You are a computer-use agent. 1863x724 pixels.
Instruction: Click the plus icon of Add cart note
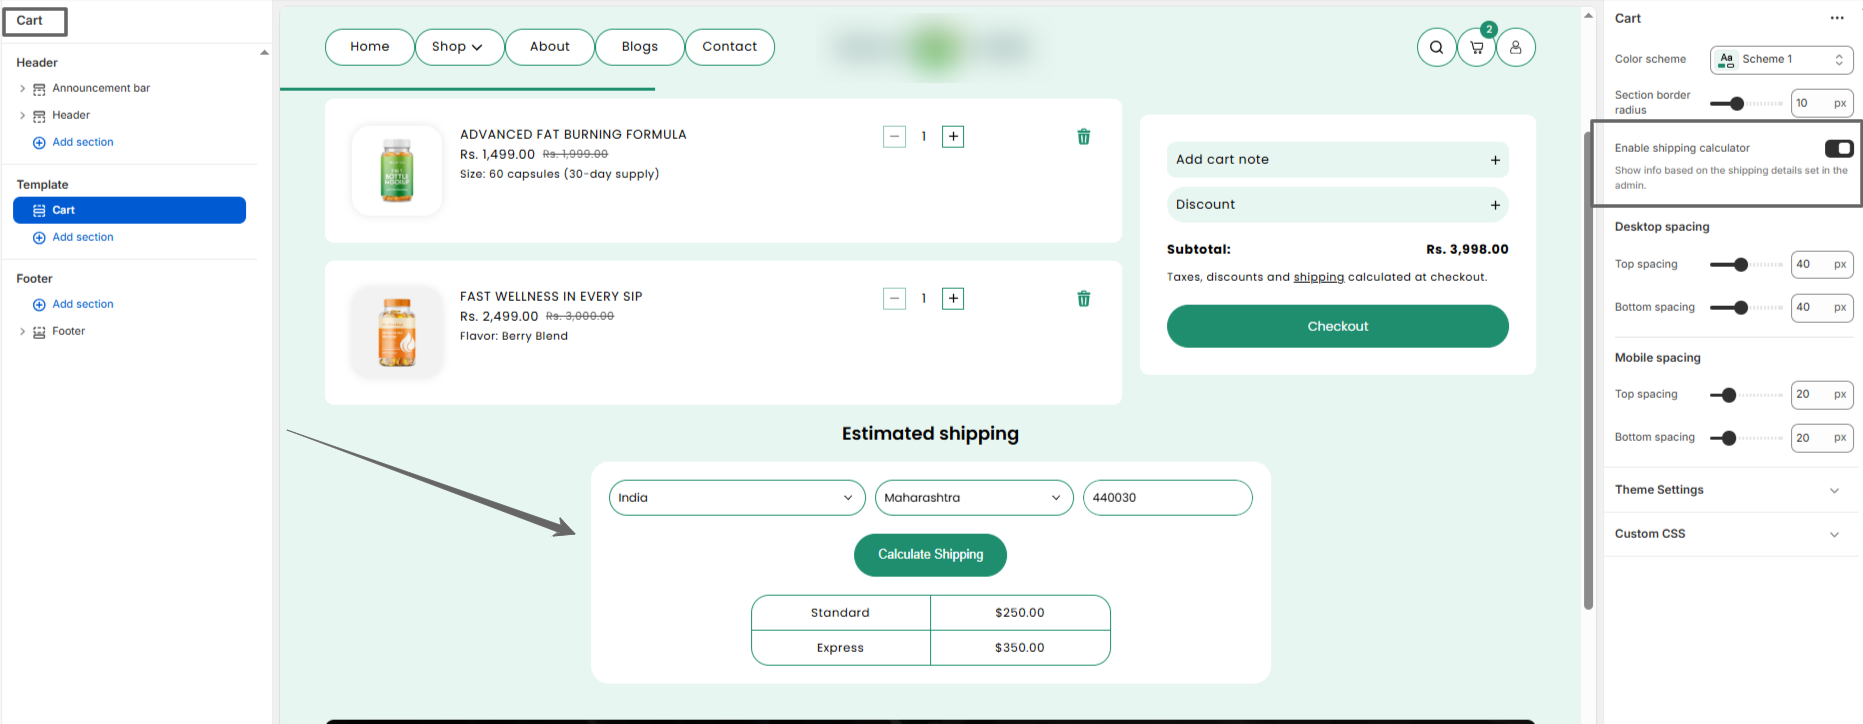1495,160
